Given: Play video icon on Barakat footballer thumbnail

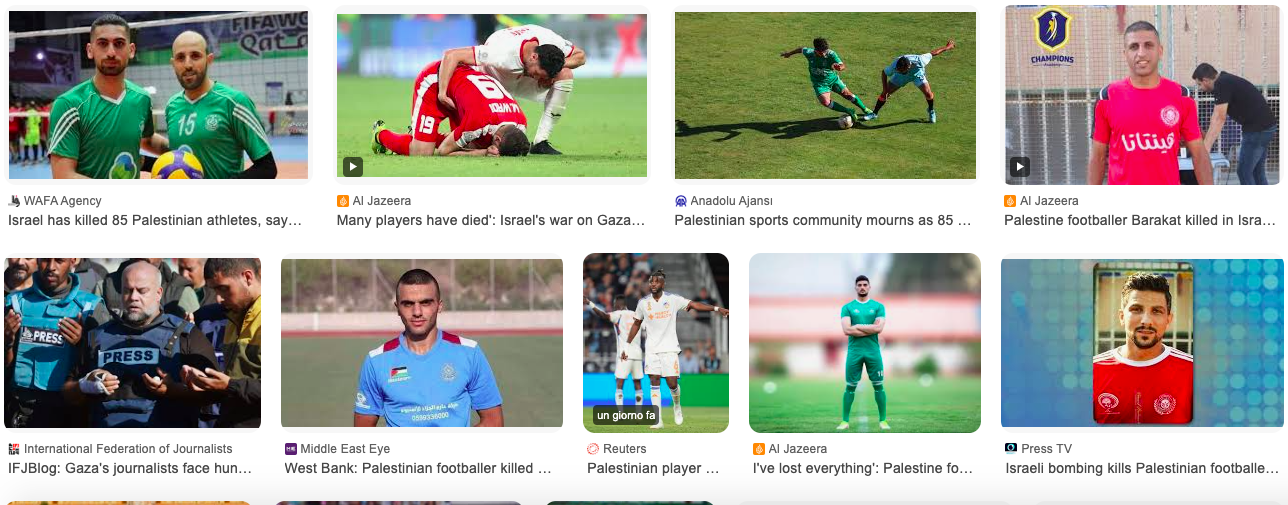Looking at the screenshot, I should (1019, 166).
